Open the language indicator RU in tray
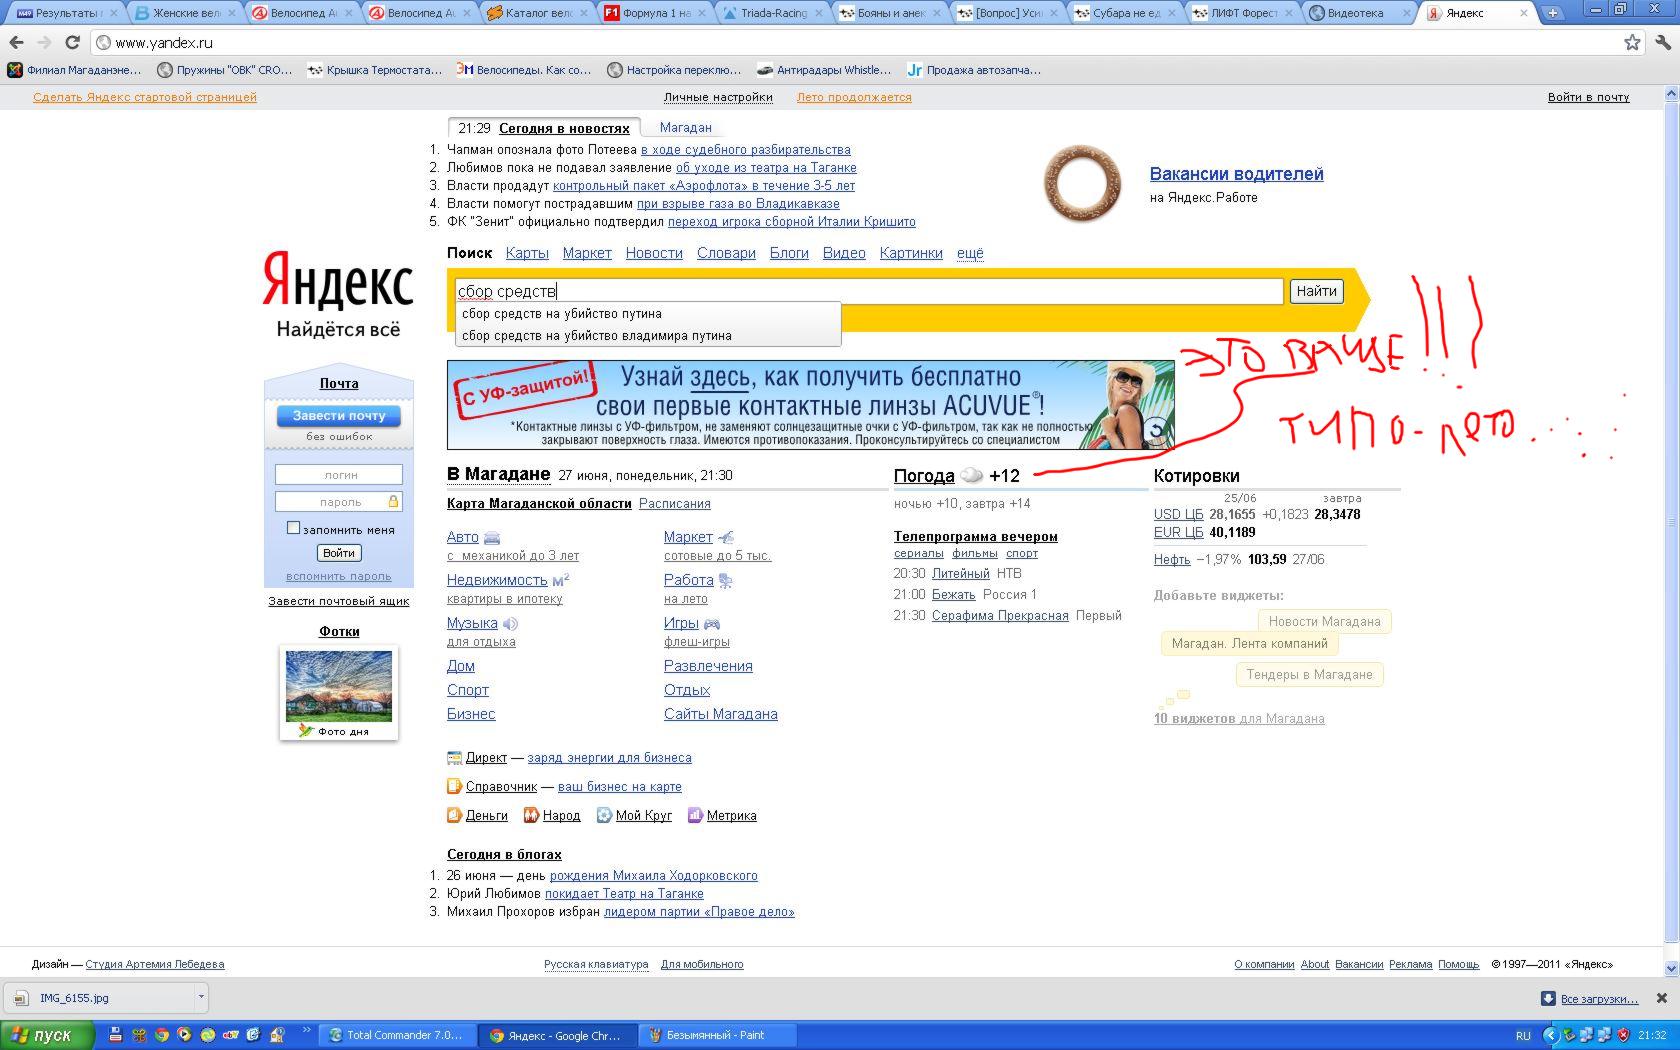 pos(1523,1035)
